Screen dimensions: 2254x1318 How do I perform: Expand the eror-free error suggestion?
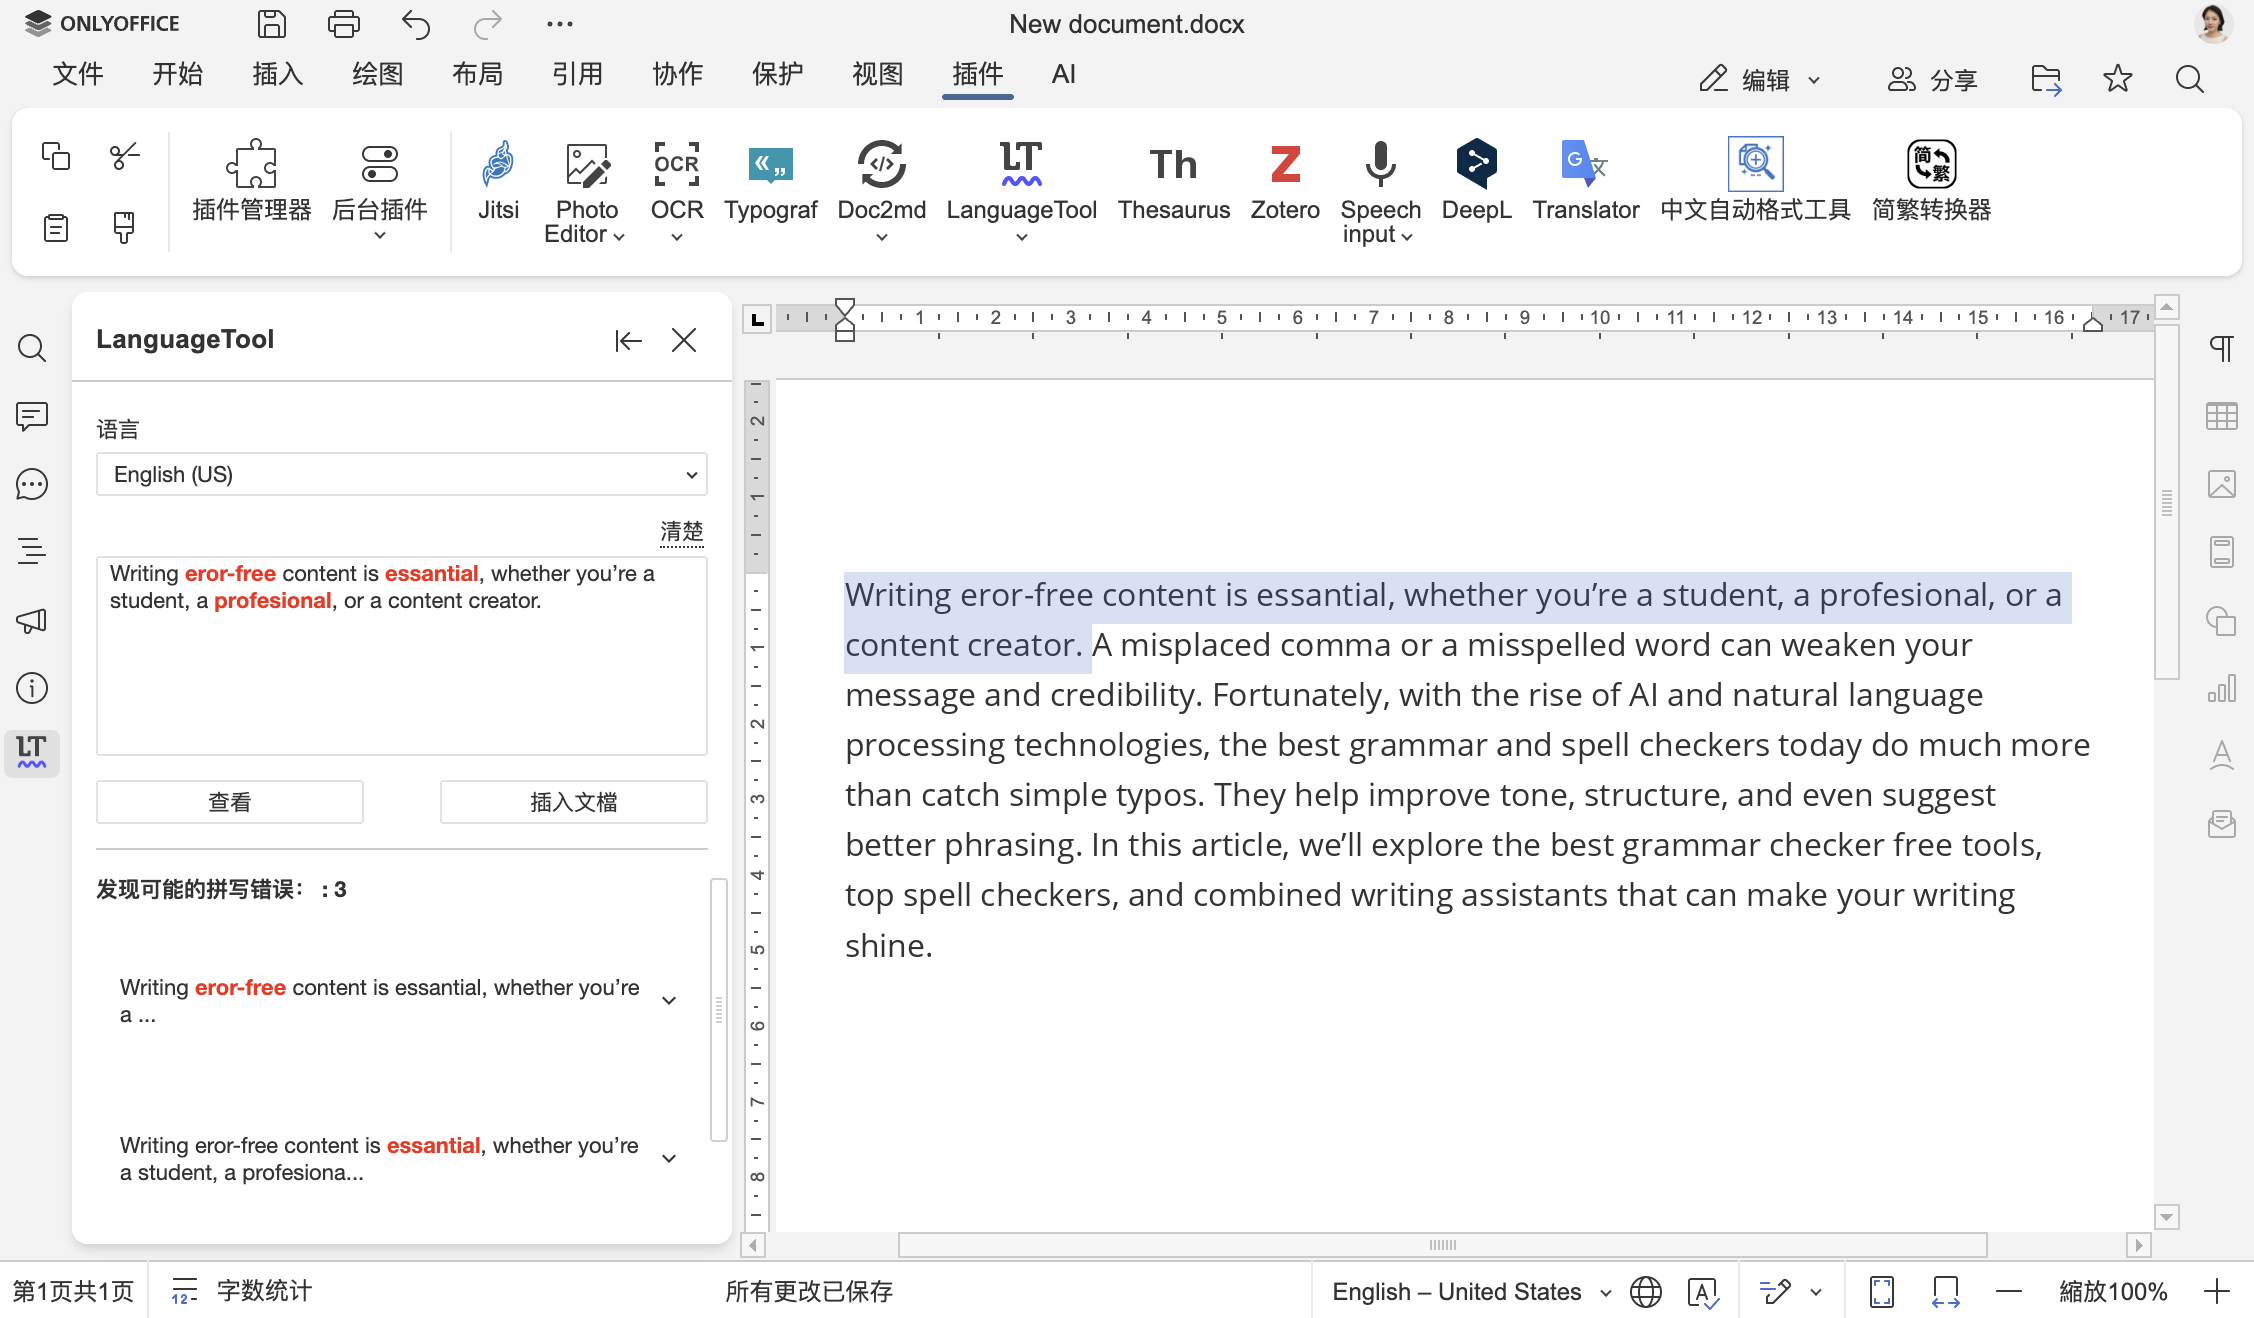669,1000
